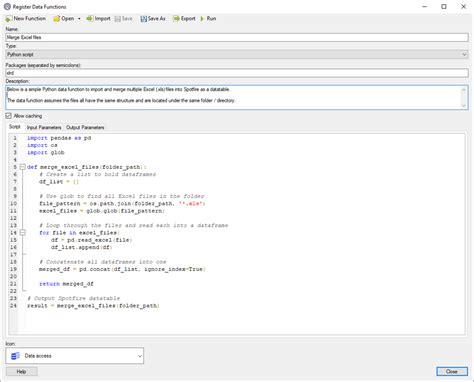Click the Export toolbar button
Image resolution: width=474 pixels, height=382 pixels.
[x=184, y=19]
